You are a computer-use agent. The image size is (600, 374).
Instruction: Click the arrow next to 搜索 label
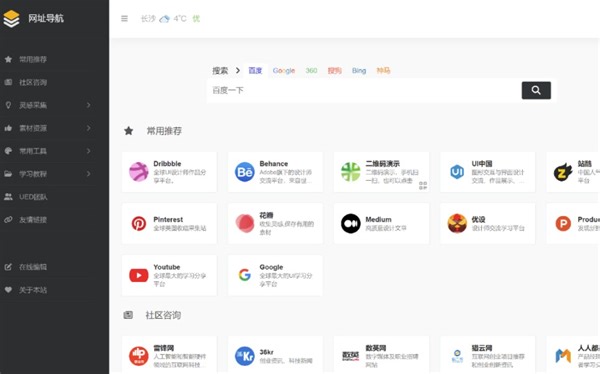click(x=238, y=70)
